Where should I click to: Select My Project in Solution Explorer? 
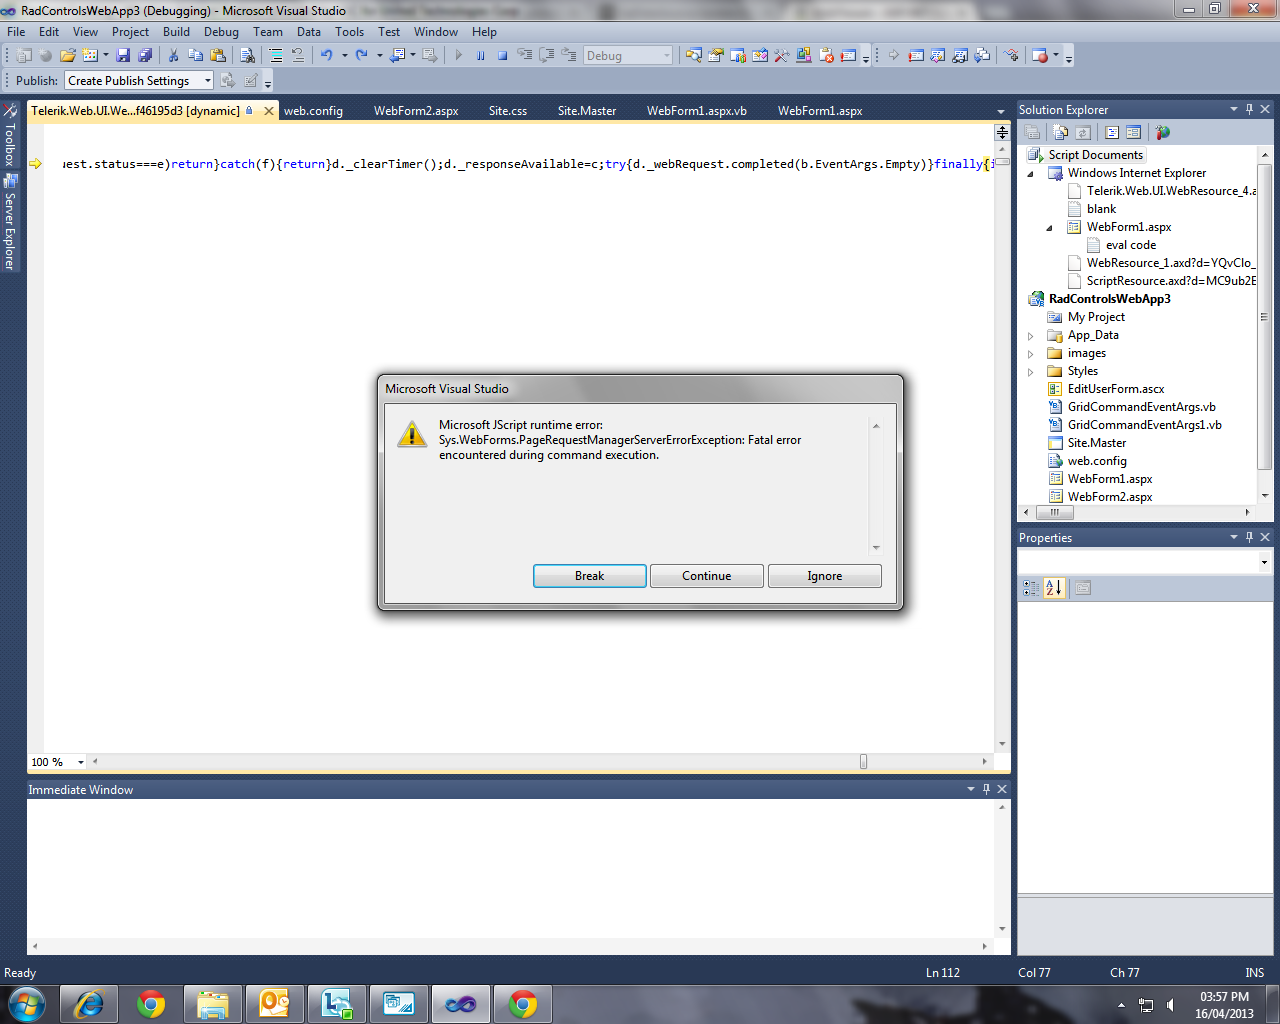coord(1096,317)
